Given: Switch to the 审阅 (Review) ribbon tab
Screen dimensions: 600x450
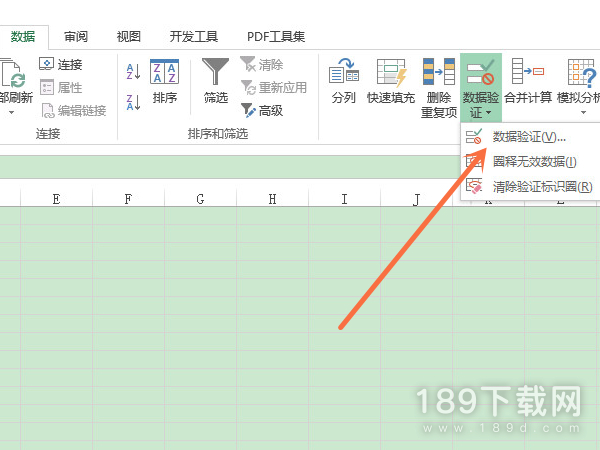Looking at the screenshot, I should click(76, 37).
